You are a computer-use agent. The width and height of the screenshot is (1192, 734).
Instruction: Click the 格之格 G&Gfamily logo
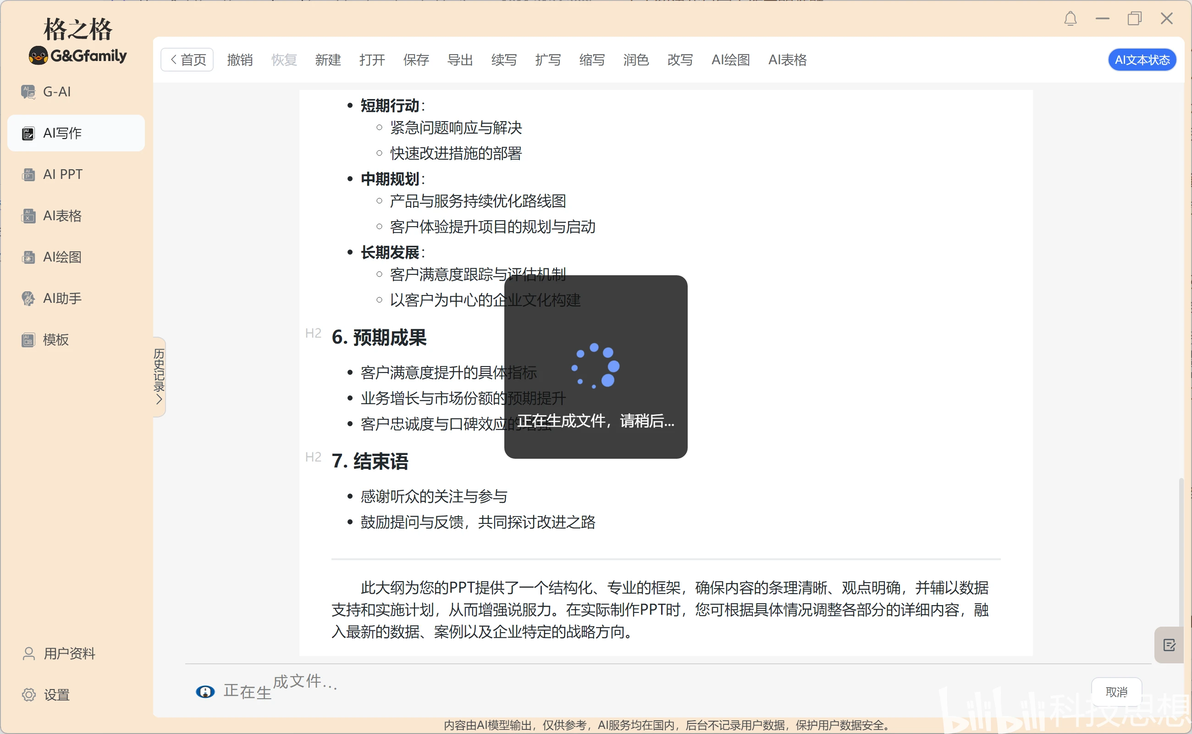[x=78, y=41]
